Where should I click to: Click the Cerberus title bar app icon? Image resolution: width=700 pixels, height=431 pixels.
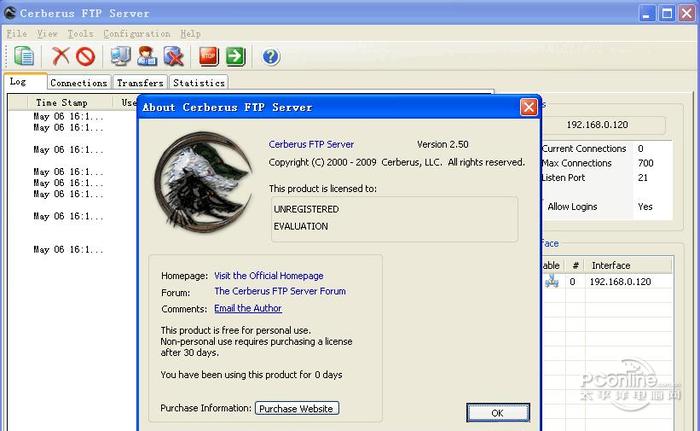pyautogui.click(x=10, y=13)
